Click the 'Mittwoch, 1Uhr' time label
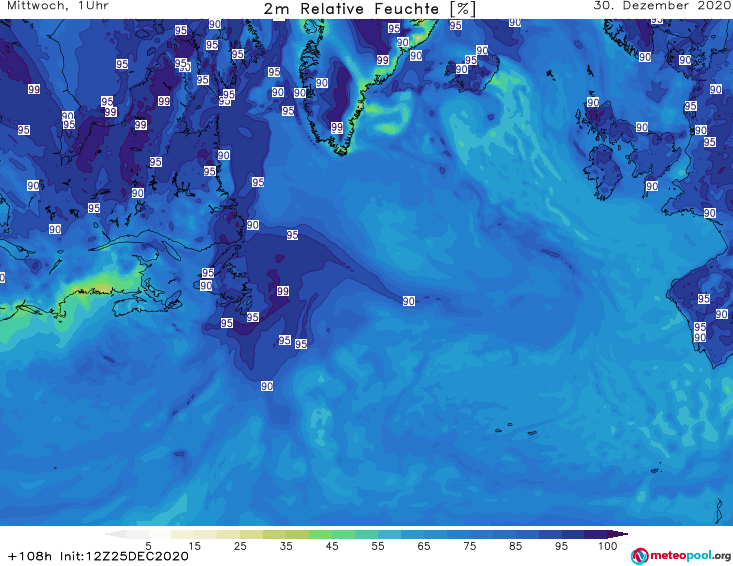This screenshot has height=566, width=733. (58, 6)
